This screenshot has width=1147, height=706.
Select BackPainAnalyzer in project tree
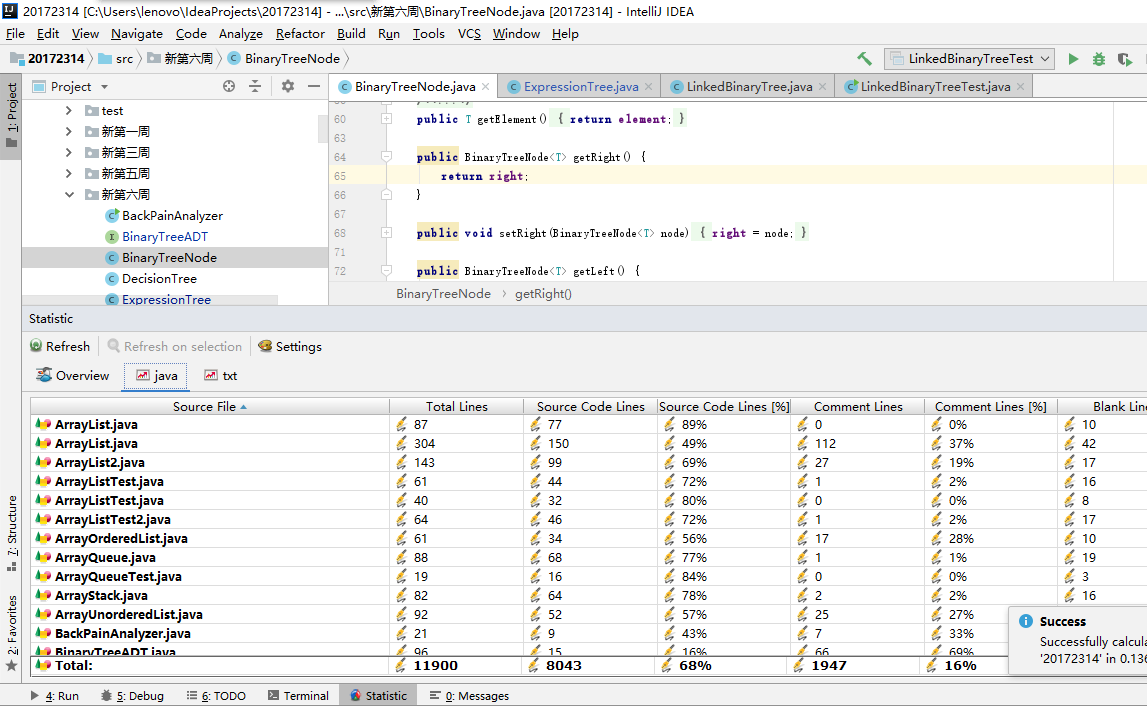point(172,216)
